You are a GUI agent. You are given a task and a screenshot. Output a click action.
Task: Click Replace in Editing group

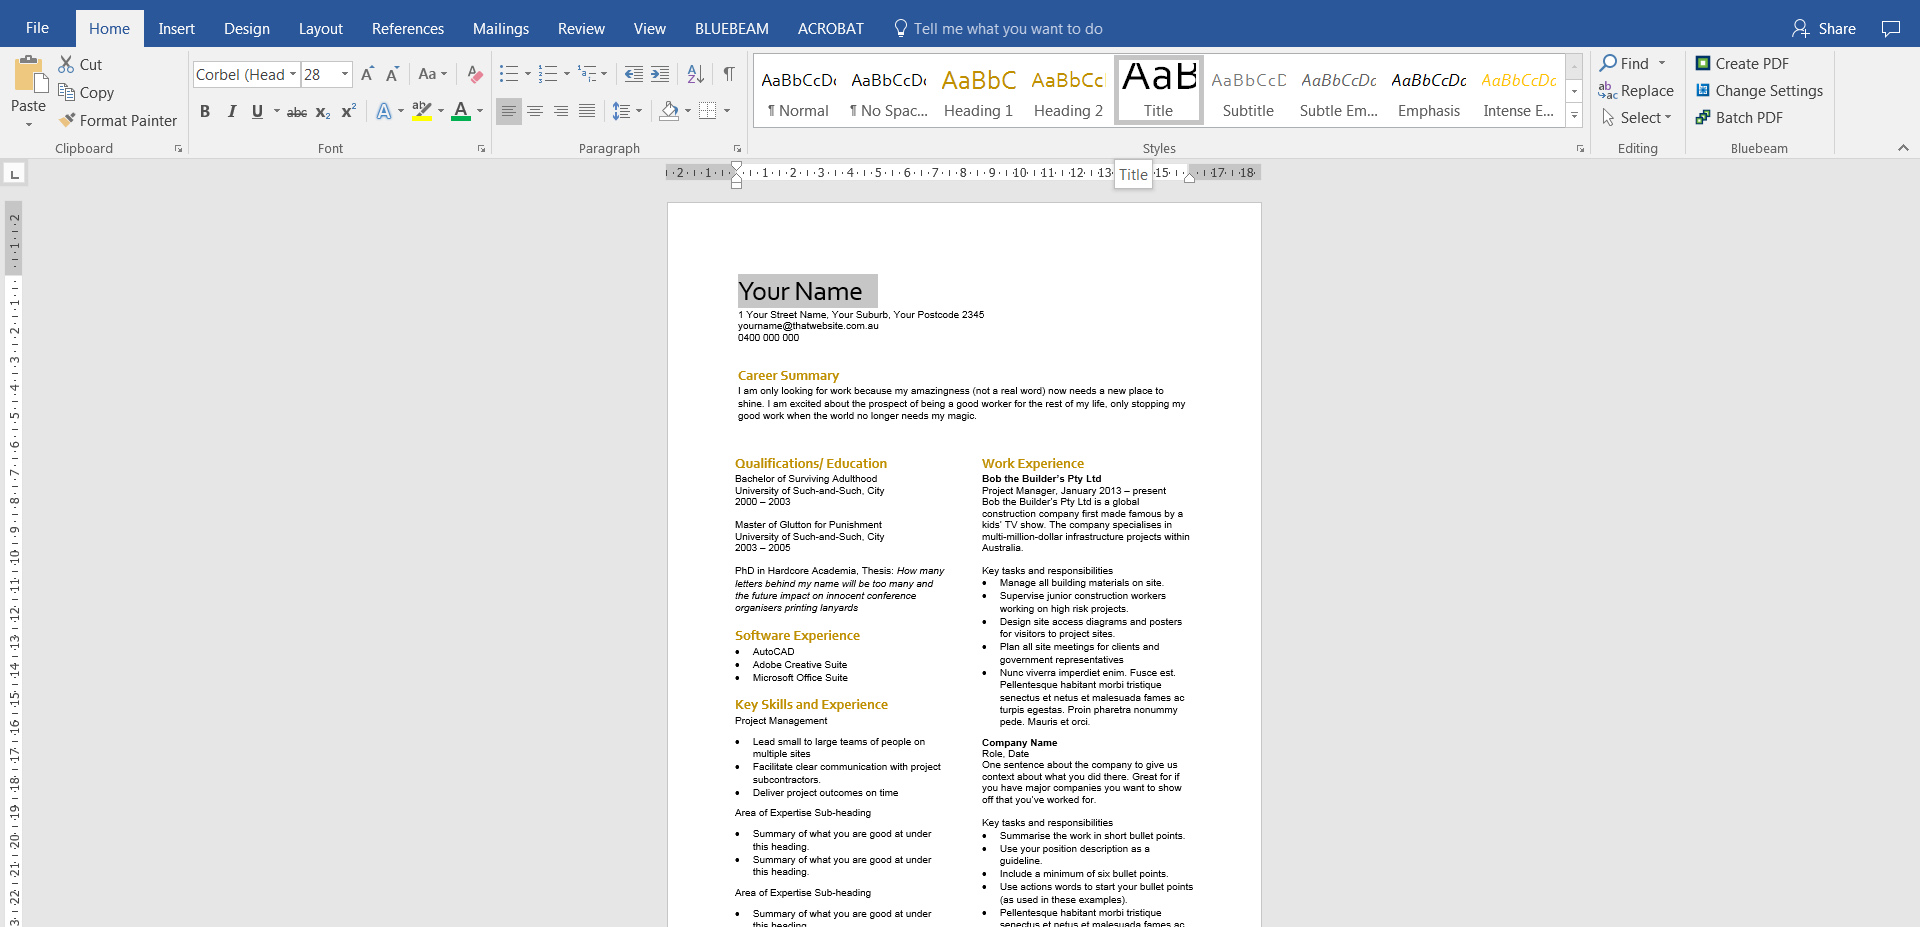[1636, 90]
